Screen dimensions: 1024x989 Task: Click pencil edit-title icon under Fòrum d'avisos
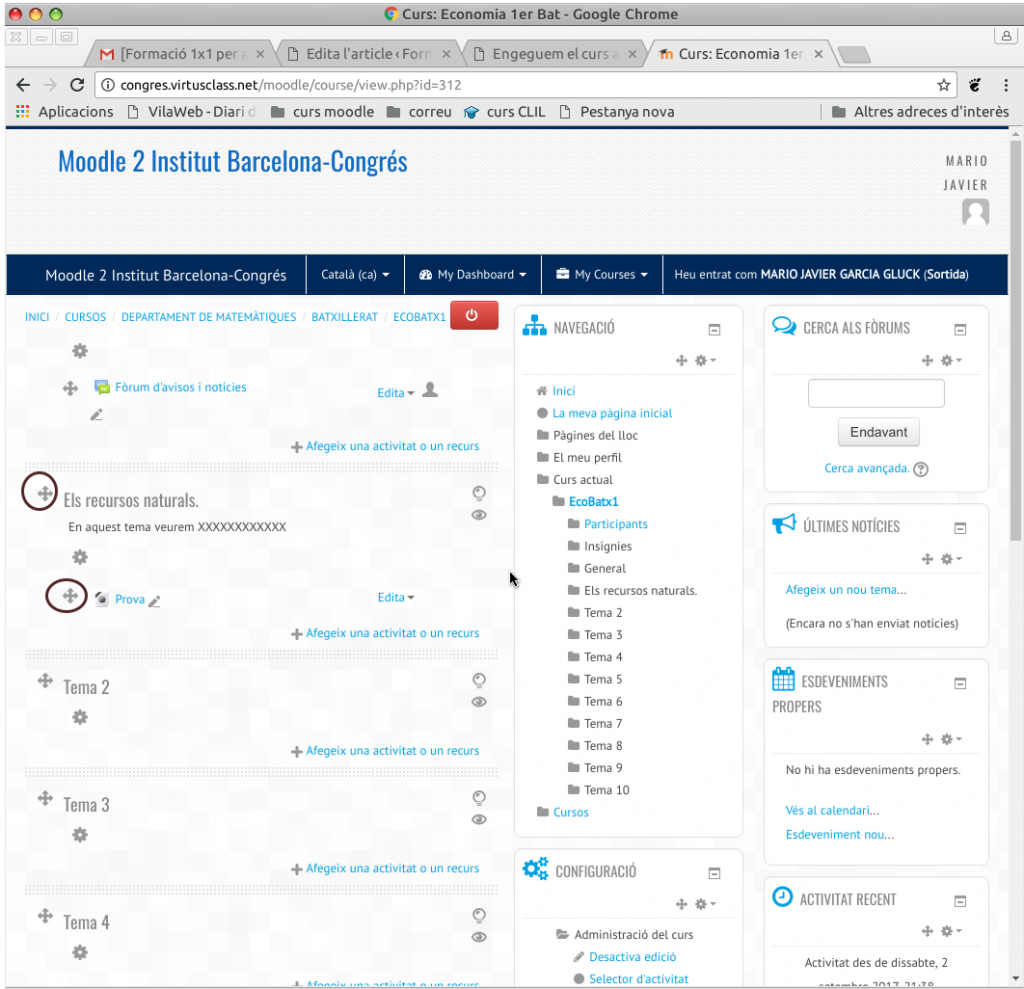click(96, 415)
